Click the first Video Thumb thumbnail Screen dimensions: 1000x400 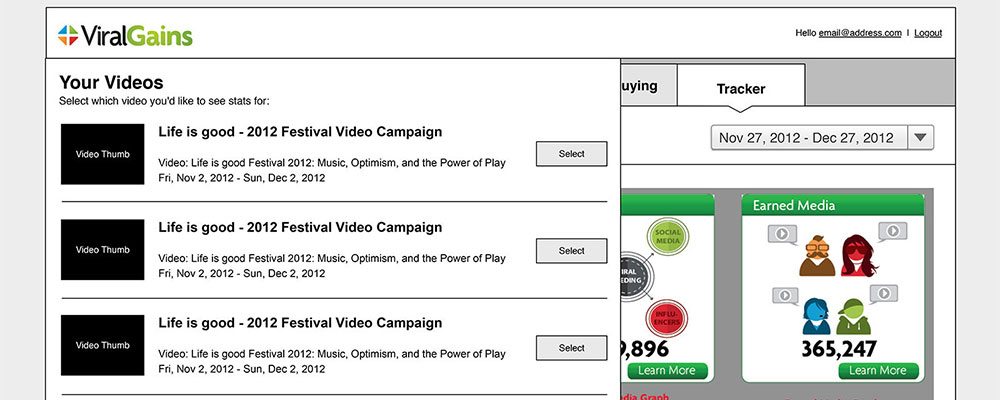103,154
